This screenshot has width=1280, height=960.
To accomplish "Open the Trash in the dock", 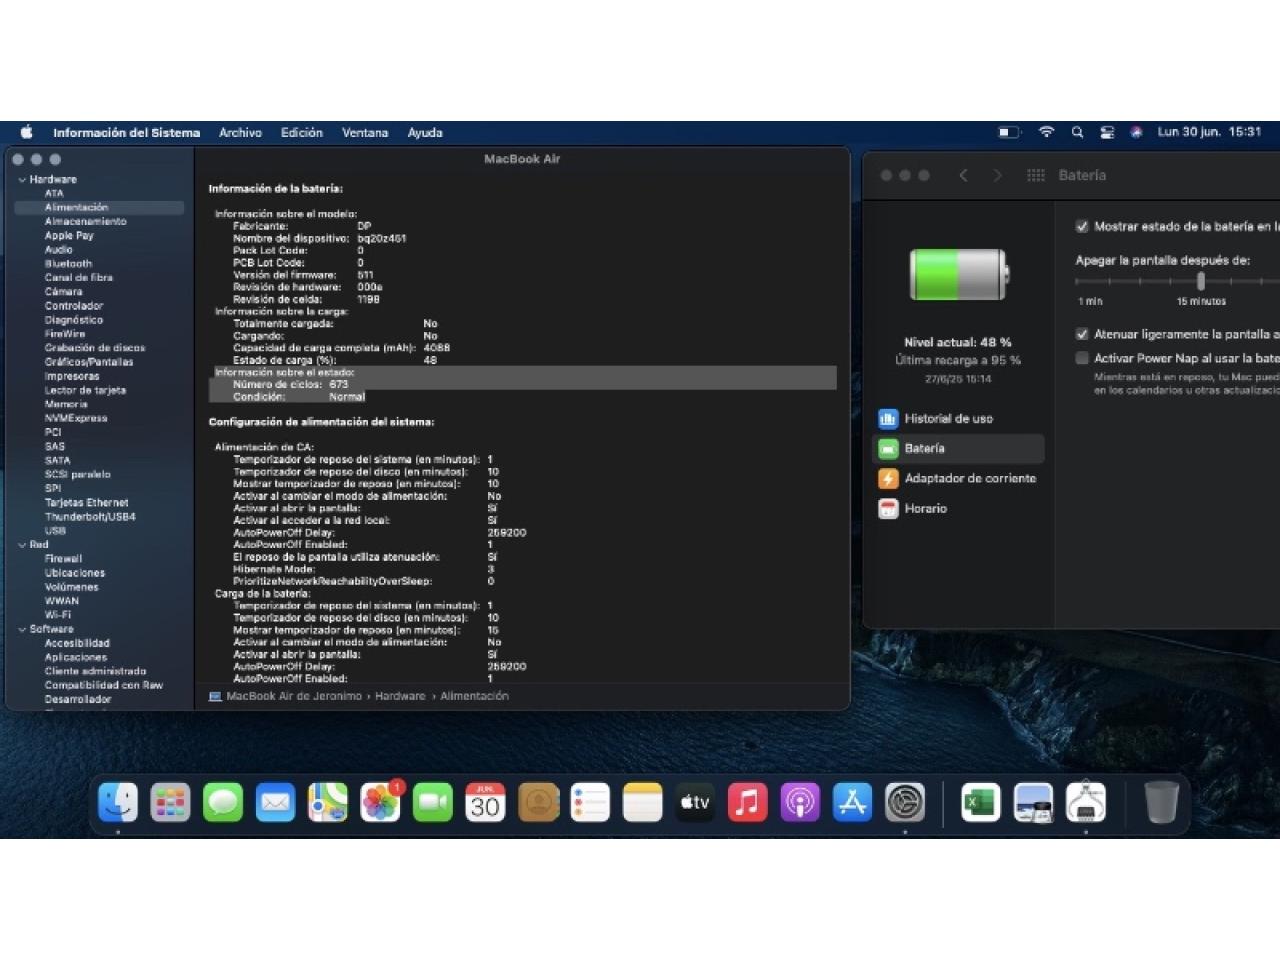I will pyautogui.click(x=1161, y=802).
